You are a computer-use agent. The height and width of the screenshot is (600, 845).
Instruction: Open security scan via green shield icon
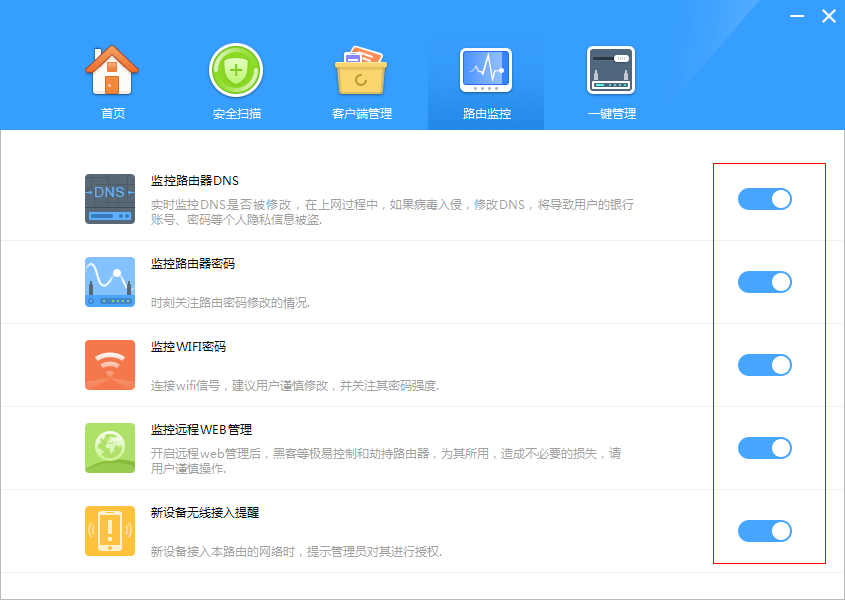[x=236, y=70]
